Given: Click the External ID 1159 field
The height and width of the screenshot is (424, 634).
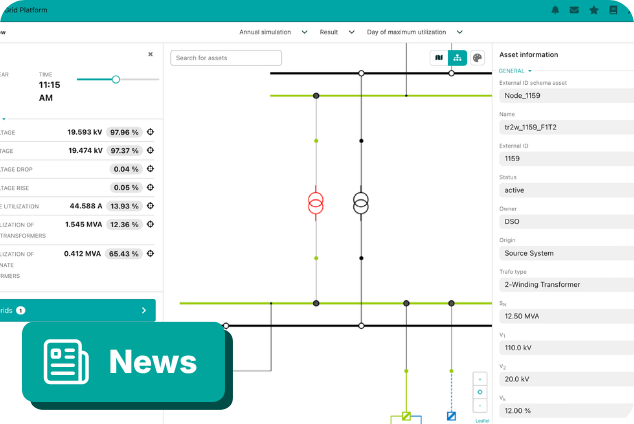Looking at the screenshot, I should [x=566, y=159].
